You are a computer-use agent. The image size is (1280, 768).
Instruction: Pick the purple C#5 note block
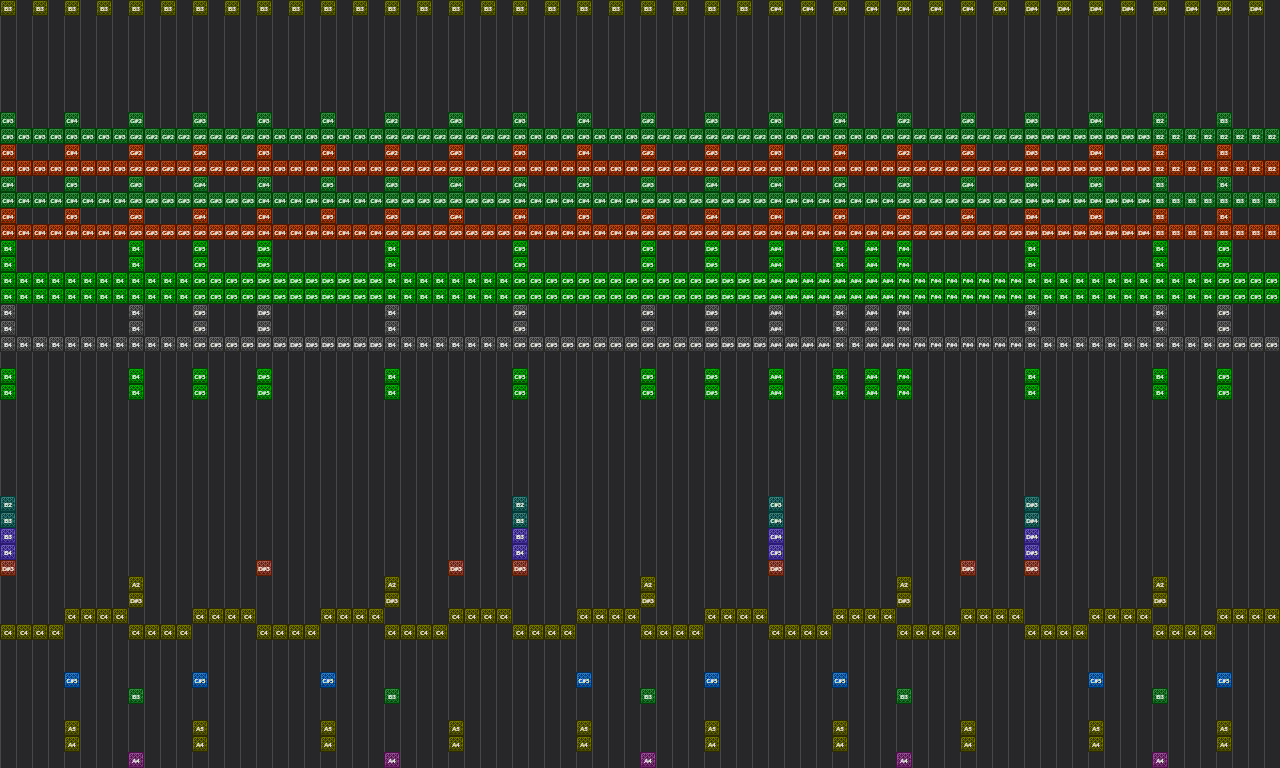point(776,552)
